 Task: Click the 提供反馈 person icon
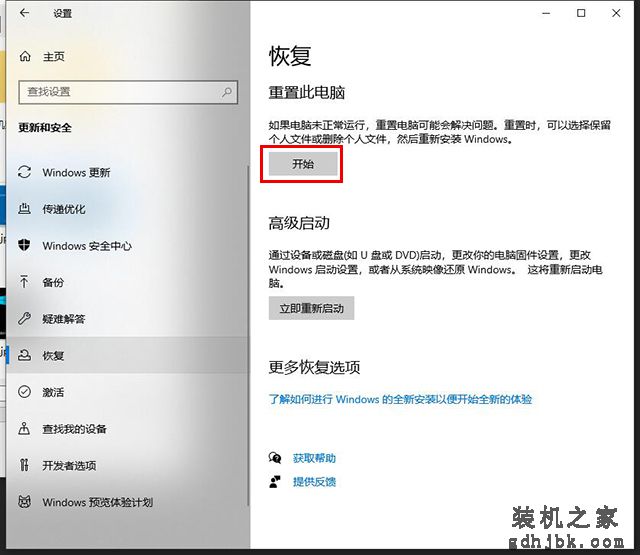click(275, 482)
